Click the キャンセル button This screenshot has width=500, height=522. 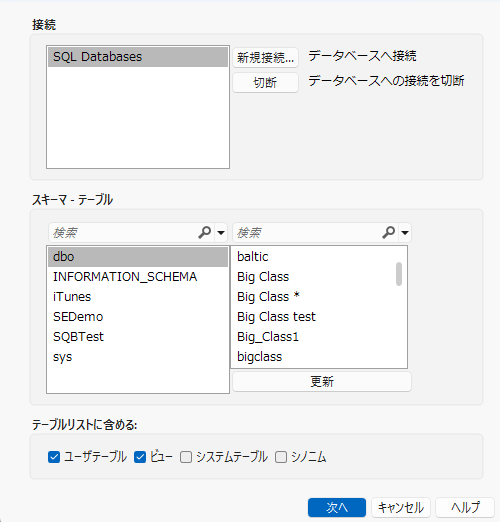tap(401, 507)
